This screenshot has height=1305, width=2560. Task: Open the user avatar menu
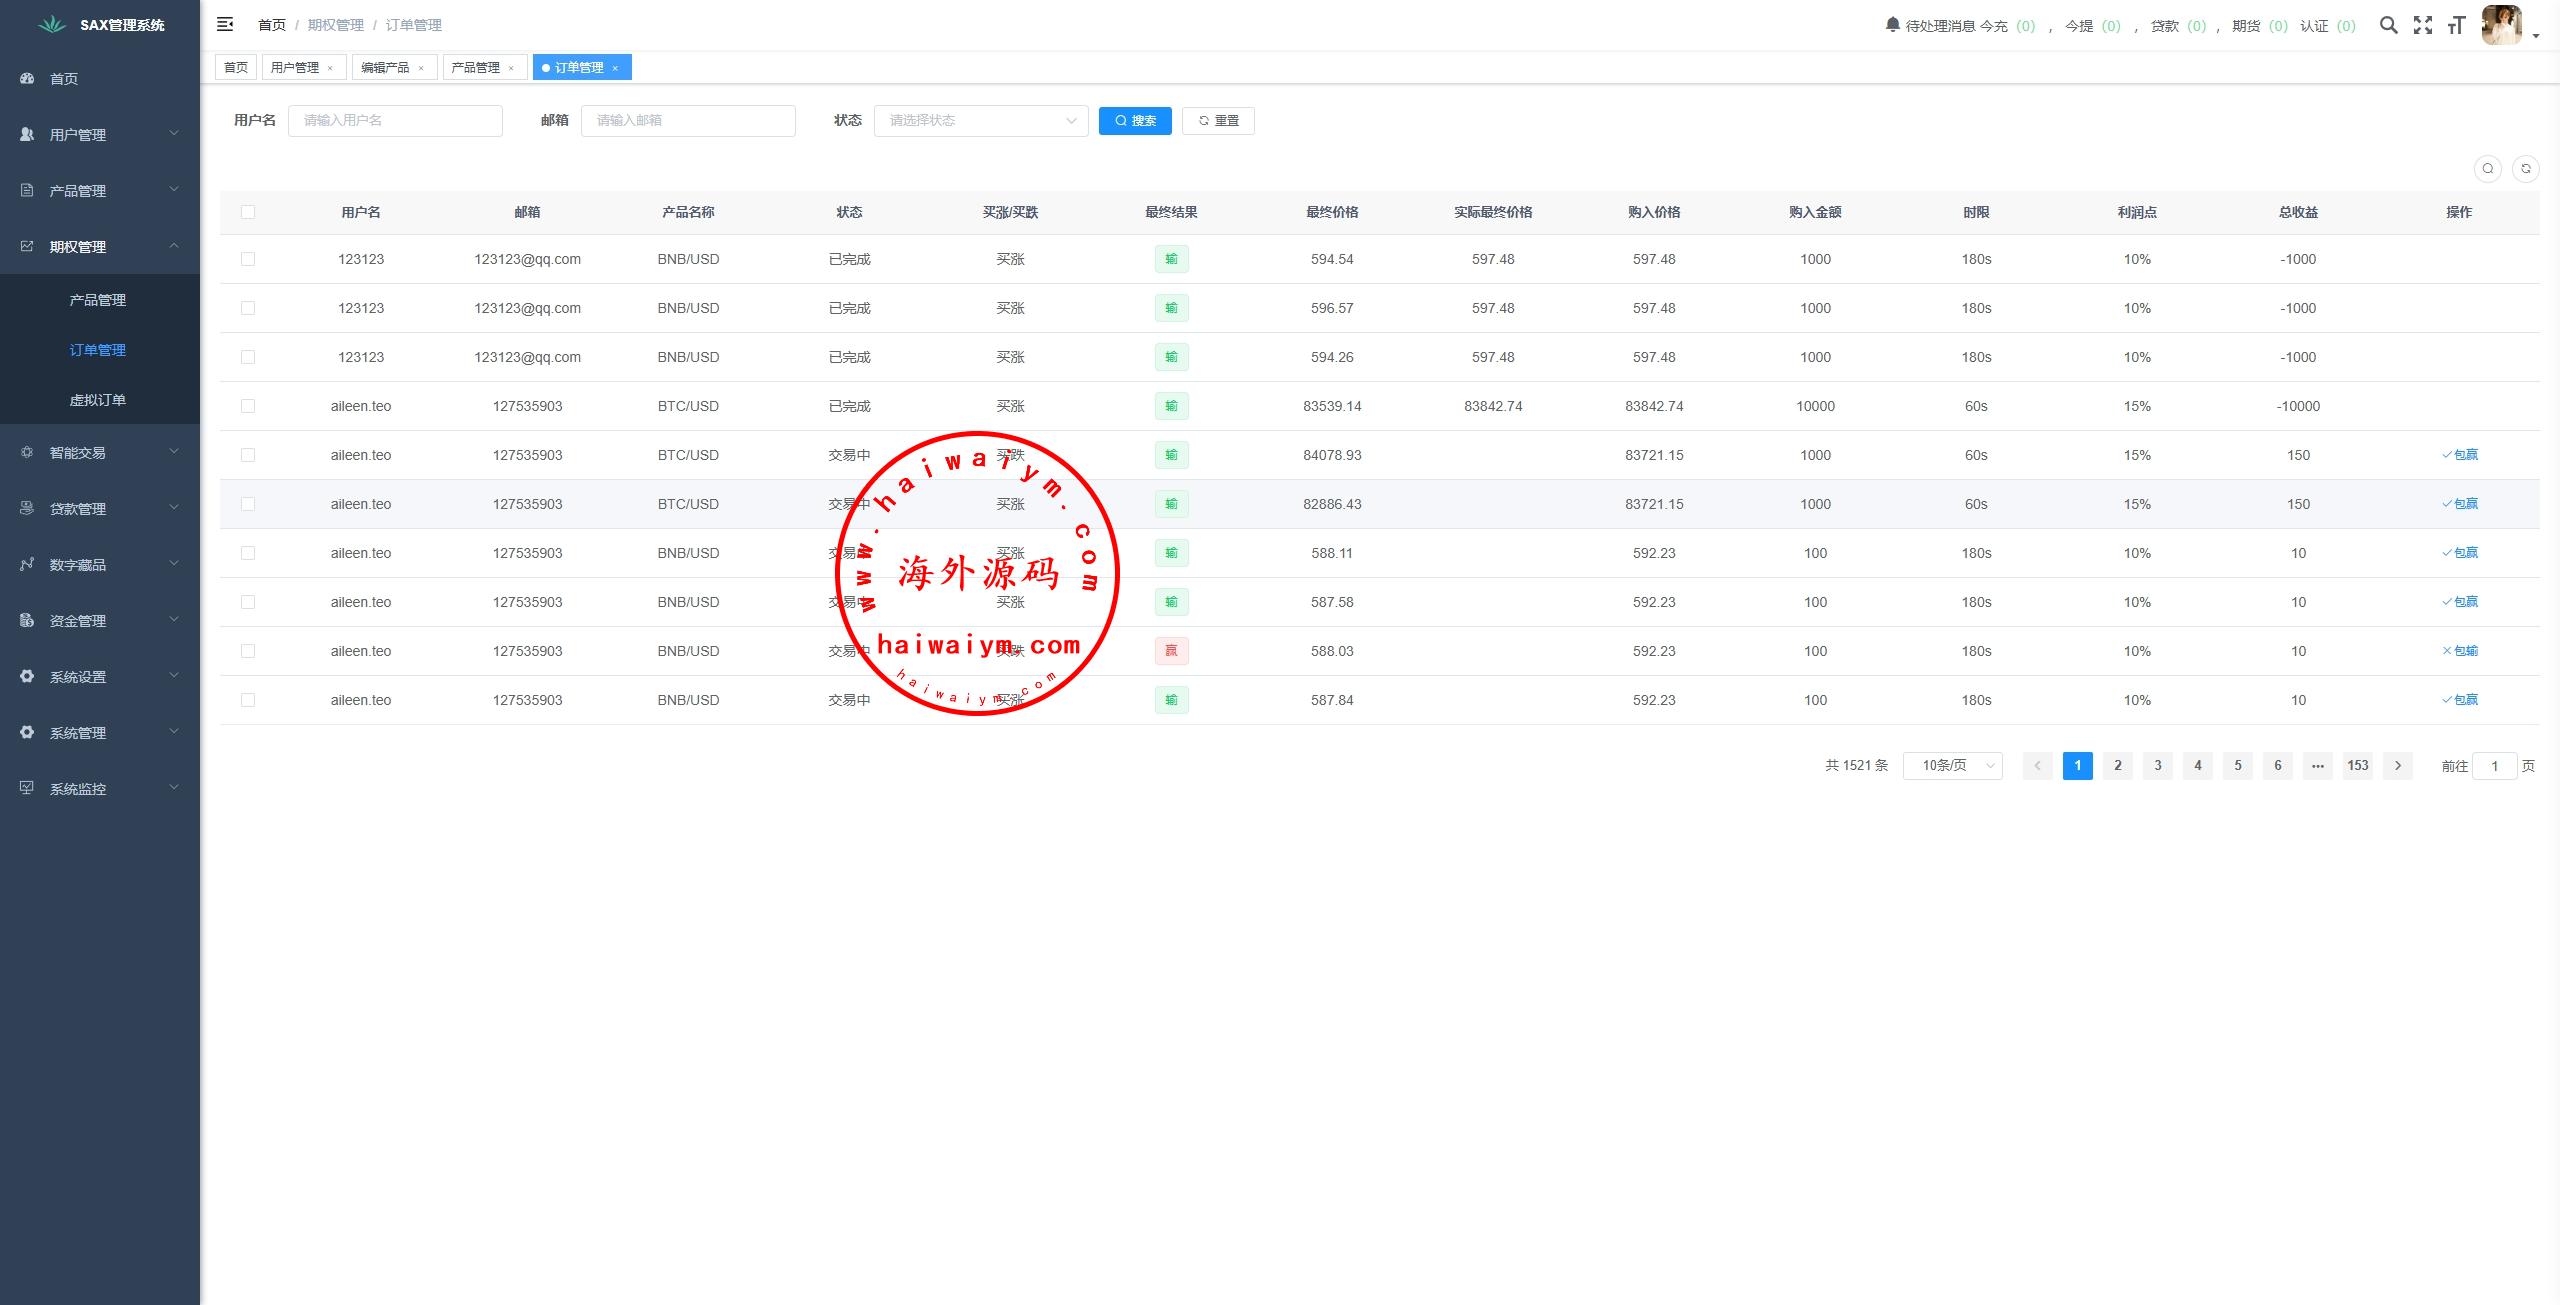2502,25
